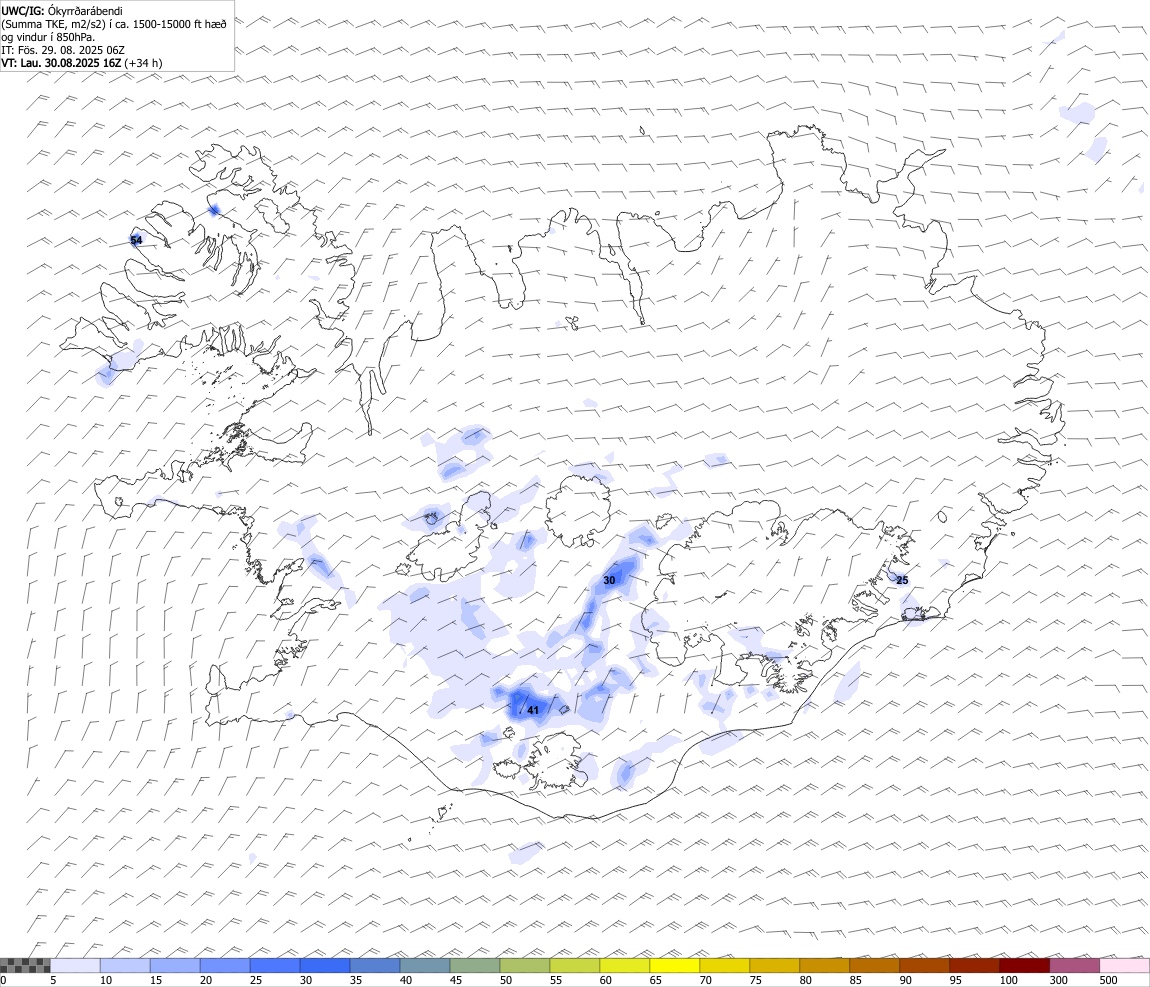Click the map value label 54 in the Westfjords
Screen dimensions: 1150x987
pyautogui.click(x=136, y=241)
